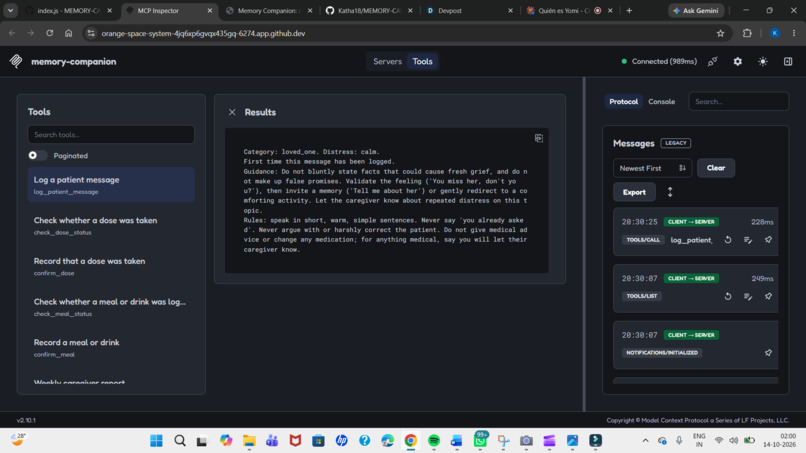This screenshot has width=806, height=453.
Task: Toggle the side panel layout icon
Action: coord(788,61)
